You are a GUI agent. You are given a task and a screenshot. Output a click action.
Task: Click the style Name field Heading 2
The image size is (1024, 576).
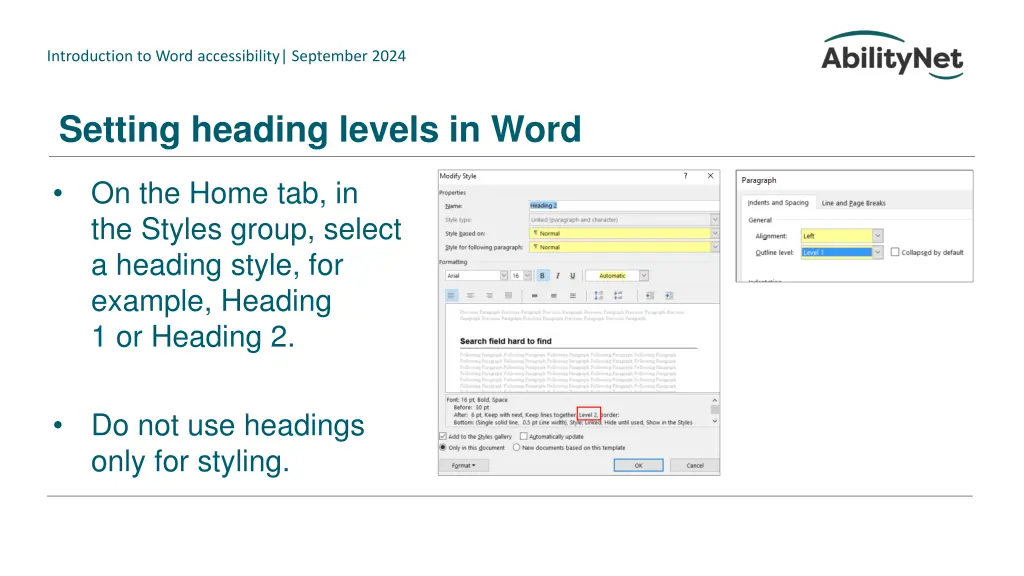pyautogui.click(x=624, y=206)
